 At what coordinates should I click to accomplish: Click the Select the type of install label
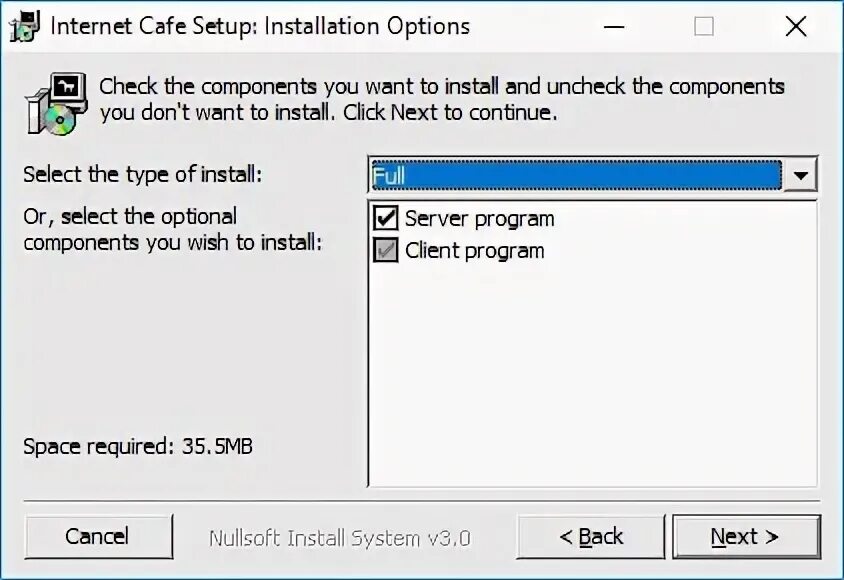[142, 174]
